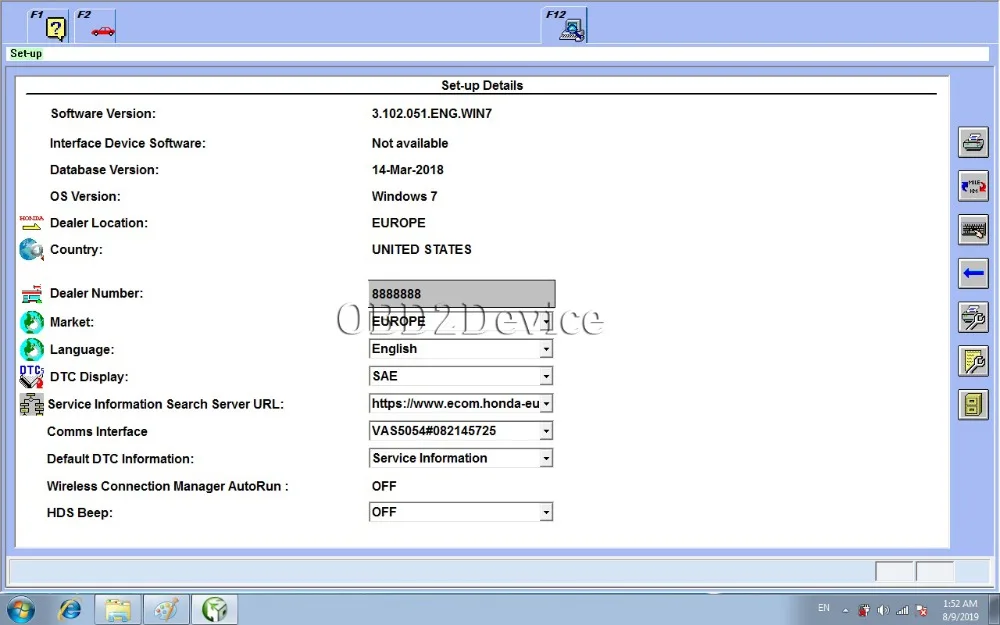Click the power plug tray icon
This screenshot has height=625, width=1000.
[864, 610]
